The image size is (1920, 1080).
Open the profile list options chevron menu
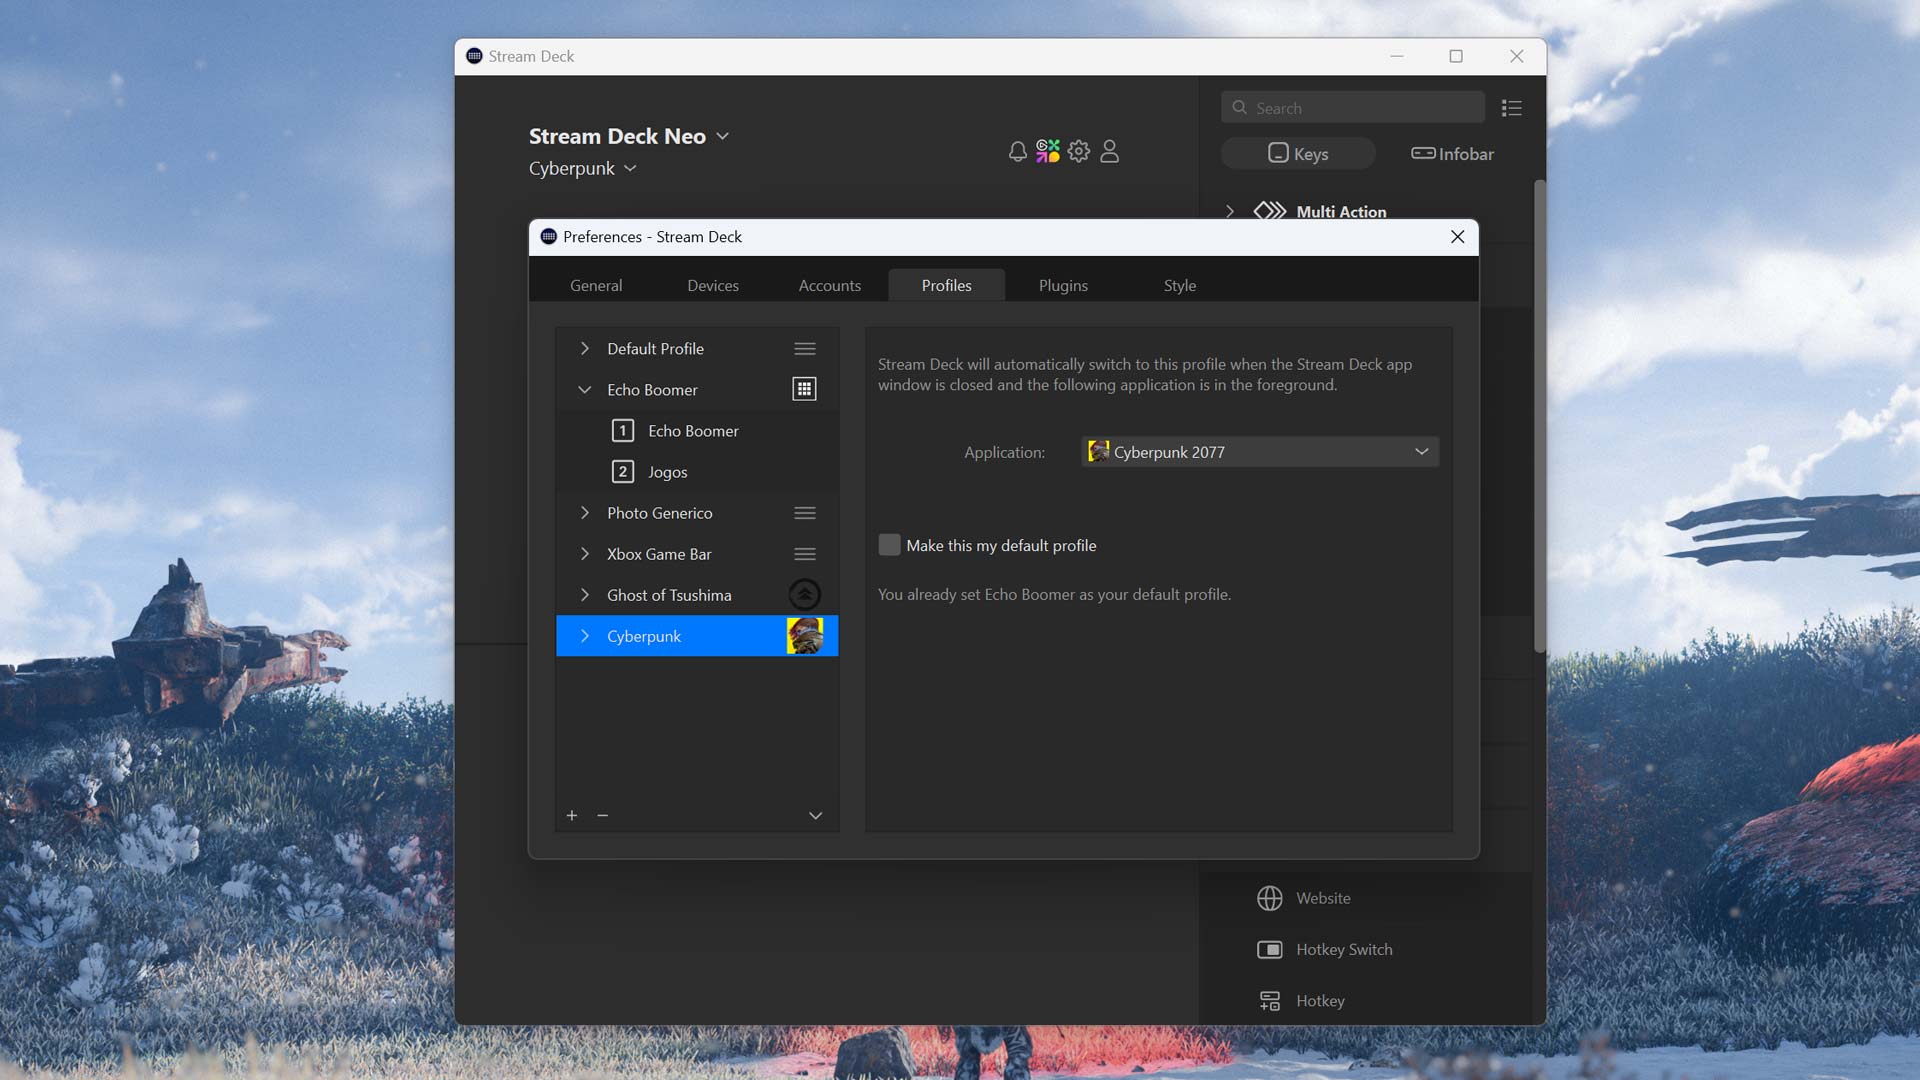click(815, 816)
